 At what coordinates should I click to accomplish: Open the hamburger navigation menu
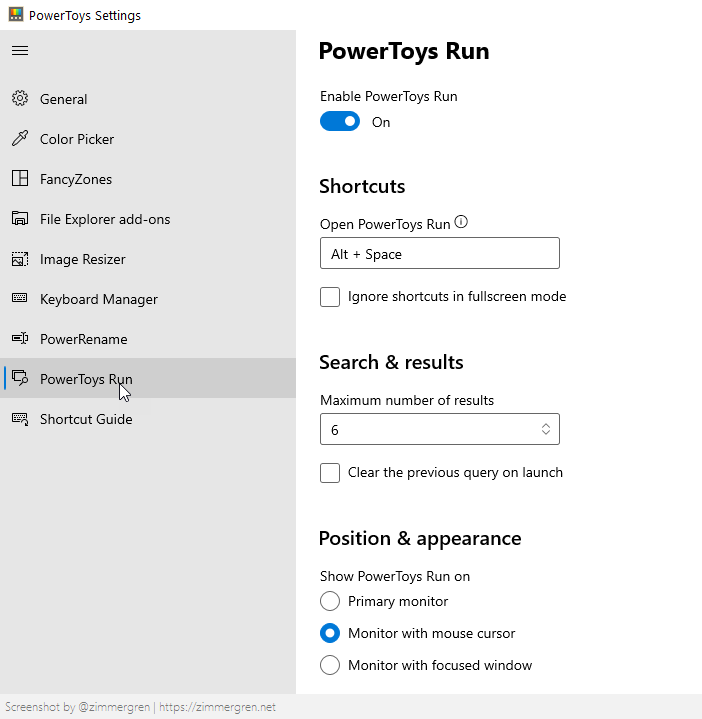20,50
